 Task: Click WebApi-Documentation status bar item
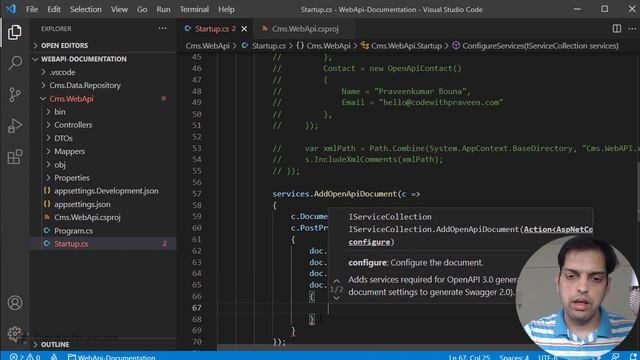tap(112, 357)
